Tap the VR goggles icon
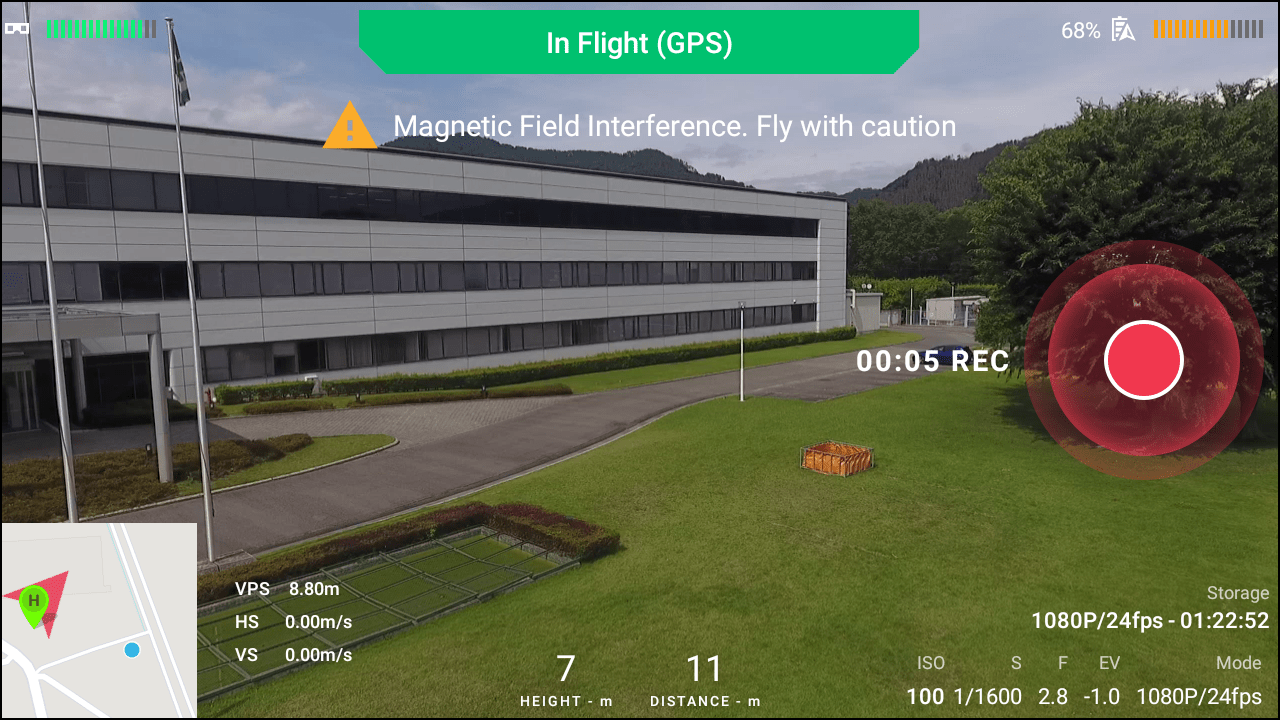This screenshot has width=1280, height=720. coord(17,29)
